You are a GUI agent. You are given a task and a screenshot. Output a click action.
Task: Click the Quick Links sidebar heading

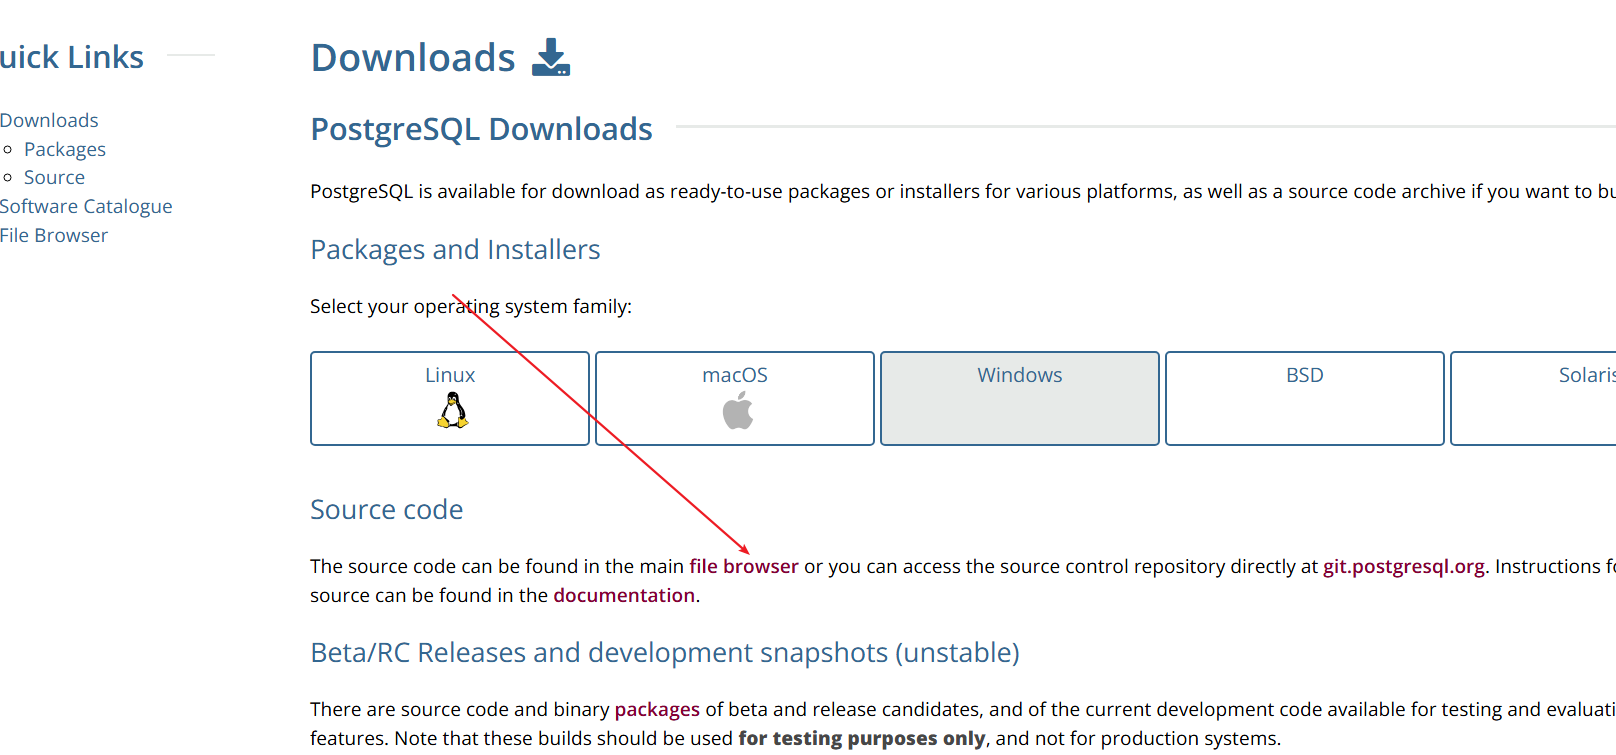coord(72,57)
